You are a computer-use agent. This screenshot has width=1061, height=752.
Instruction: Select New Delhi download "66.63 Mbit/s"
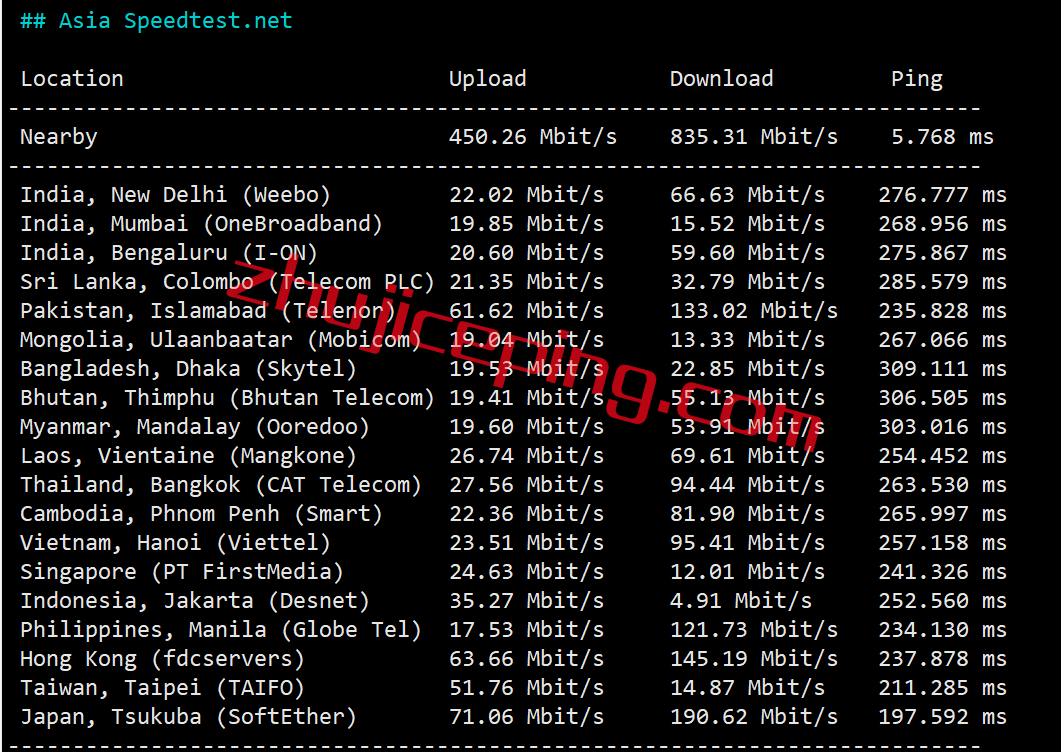(748, 195)
